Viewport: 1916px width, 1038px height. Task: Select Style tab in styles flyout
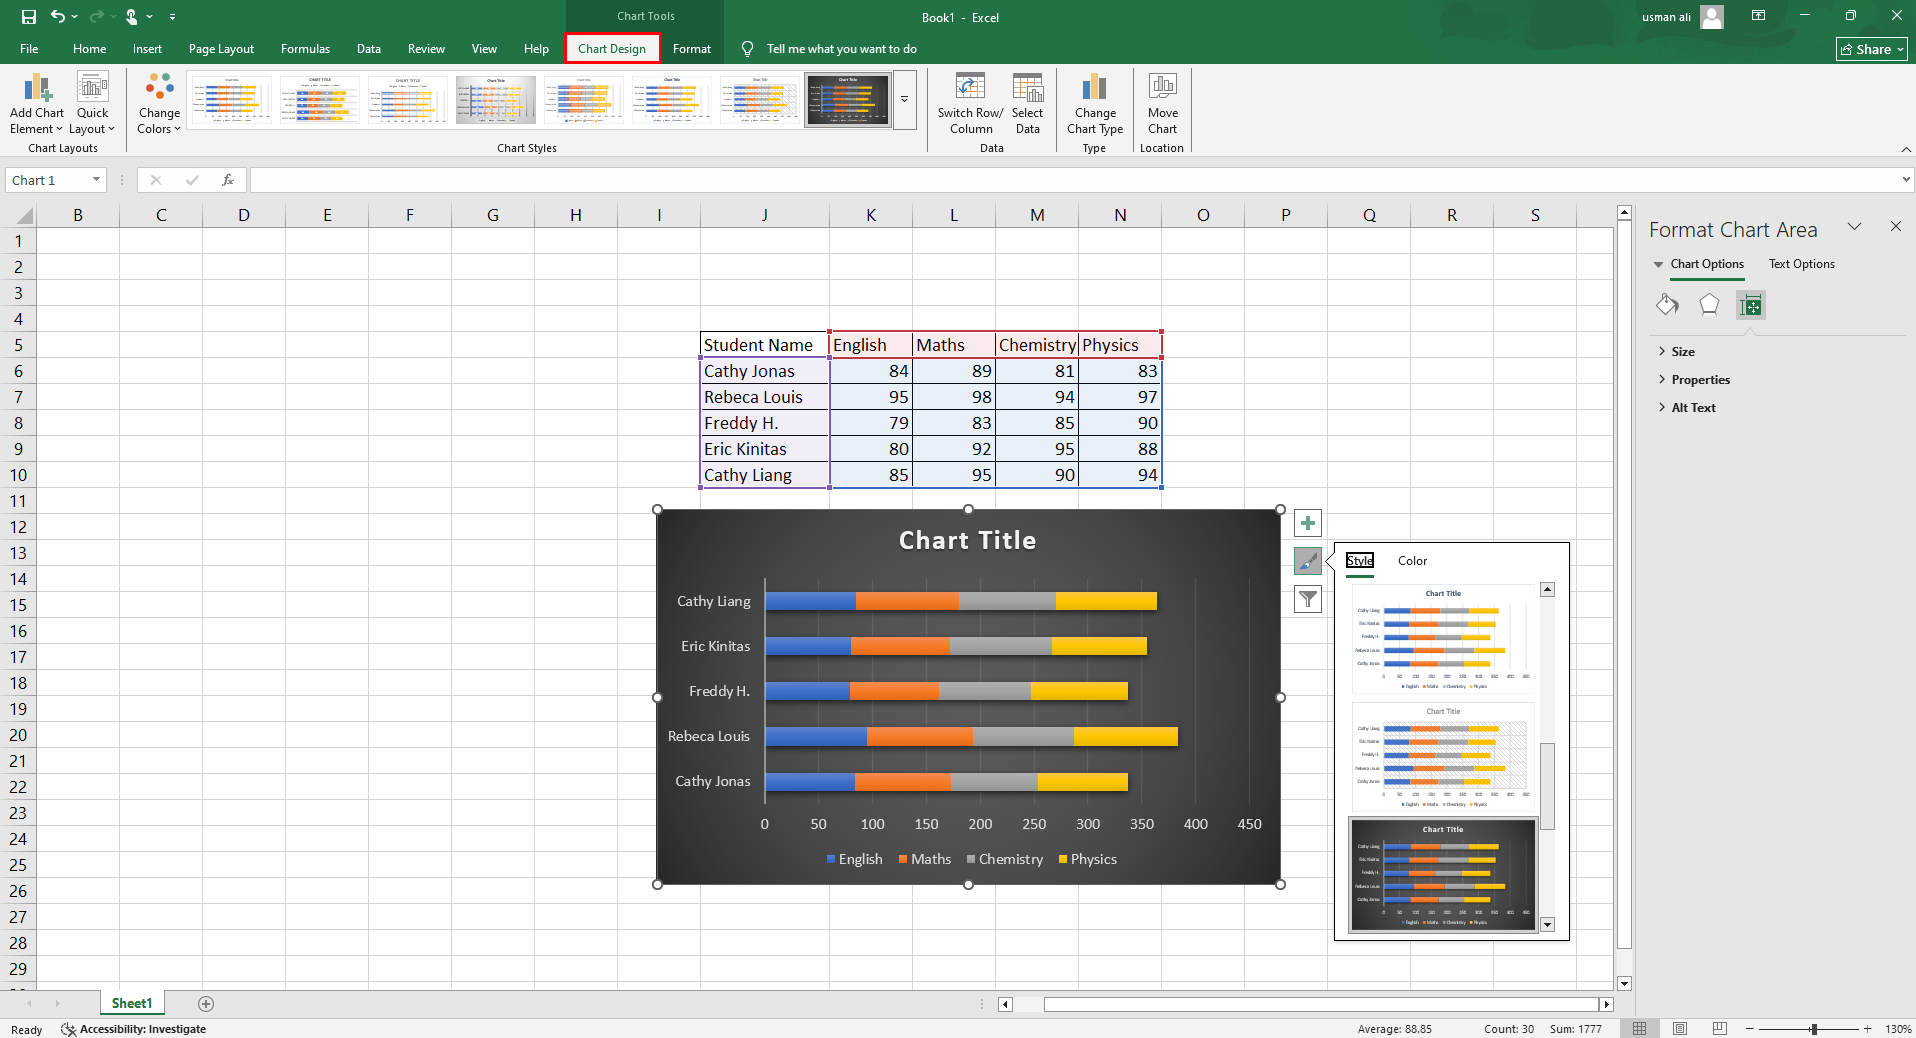tap(1360, 561)
